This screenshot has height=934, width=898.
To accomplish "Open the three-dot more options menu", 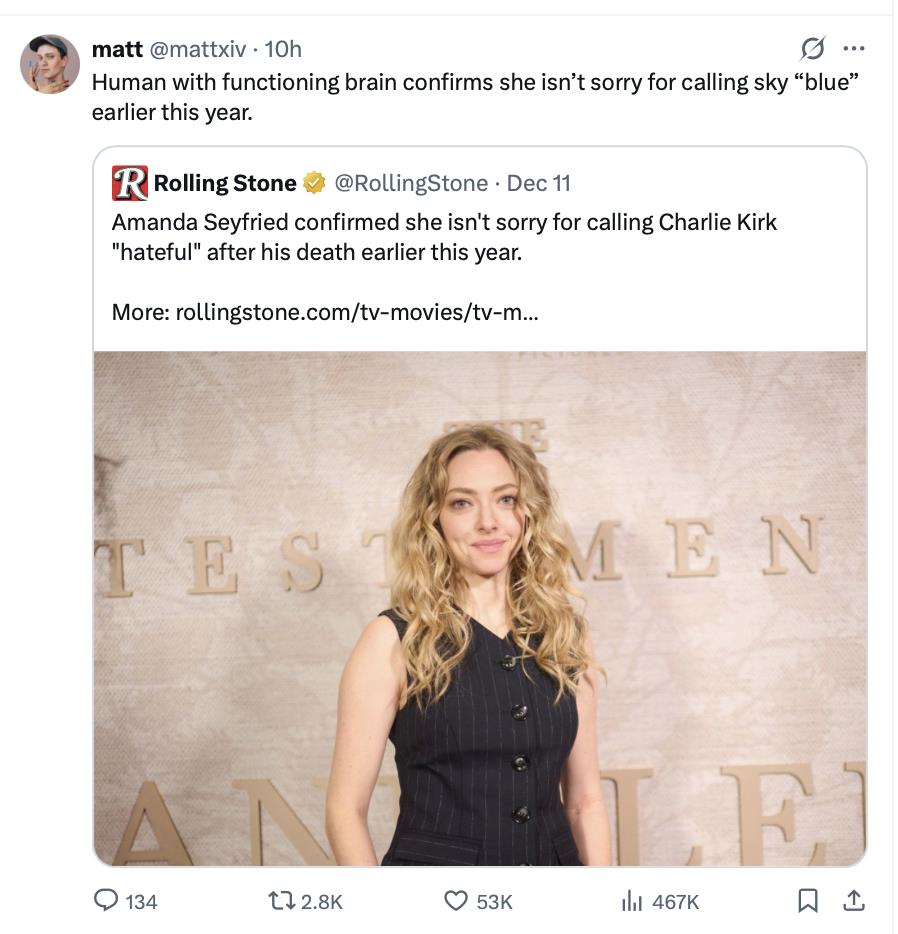I will pyautogui.click(x=853, y=48).
